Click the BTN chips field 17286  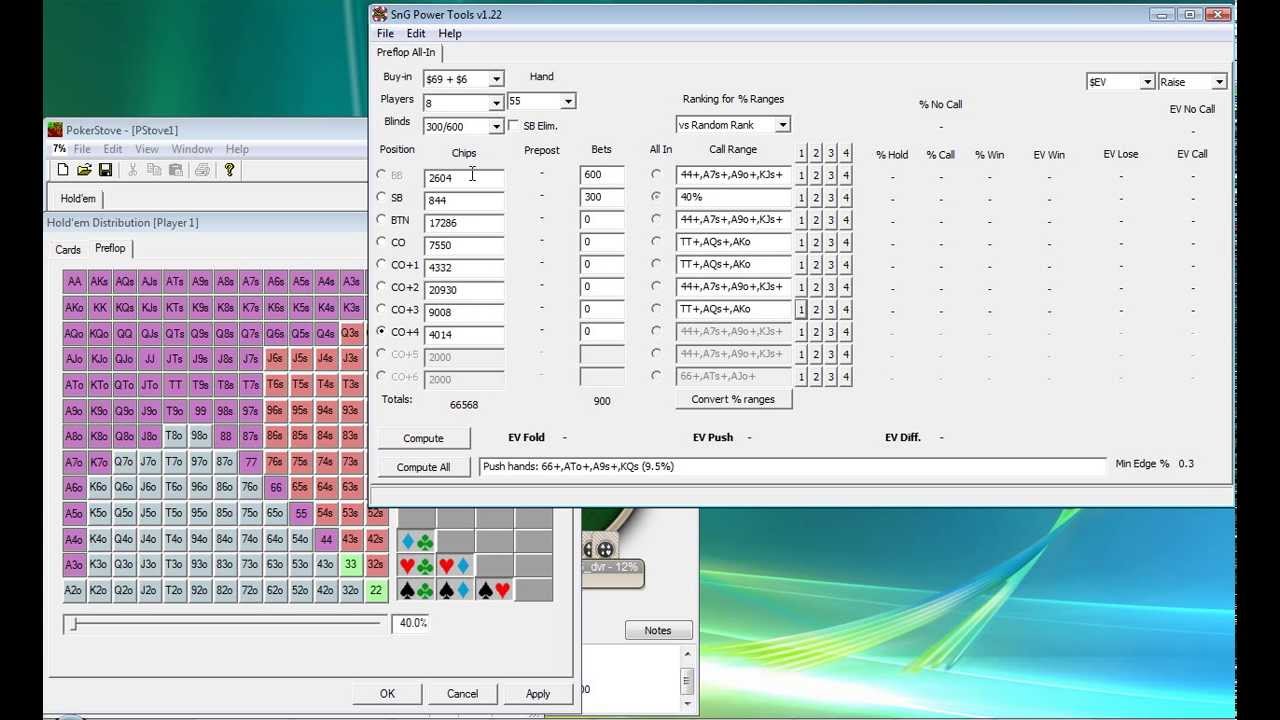(x=464, y=223)
